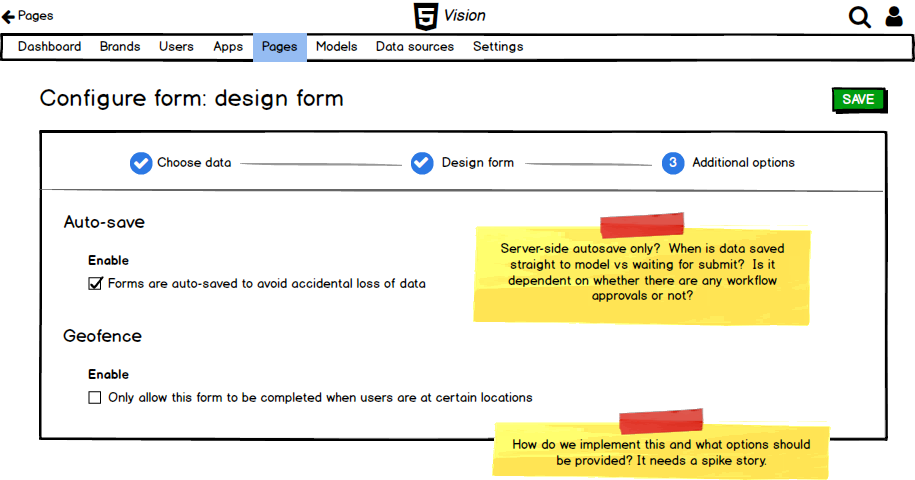
Task: Open the user profile icon
Action: click(894, 17)
